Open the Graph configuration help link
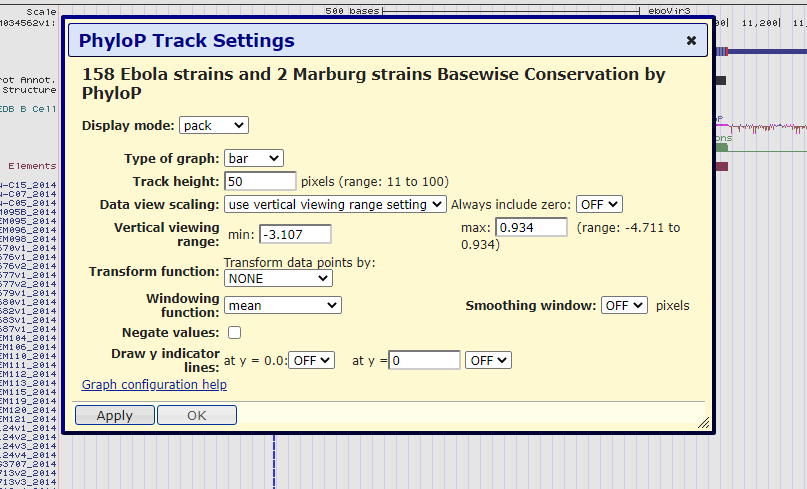 pos(154,385)
